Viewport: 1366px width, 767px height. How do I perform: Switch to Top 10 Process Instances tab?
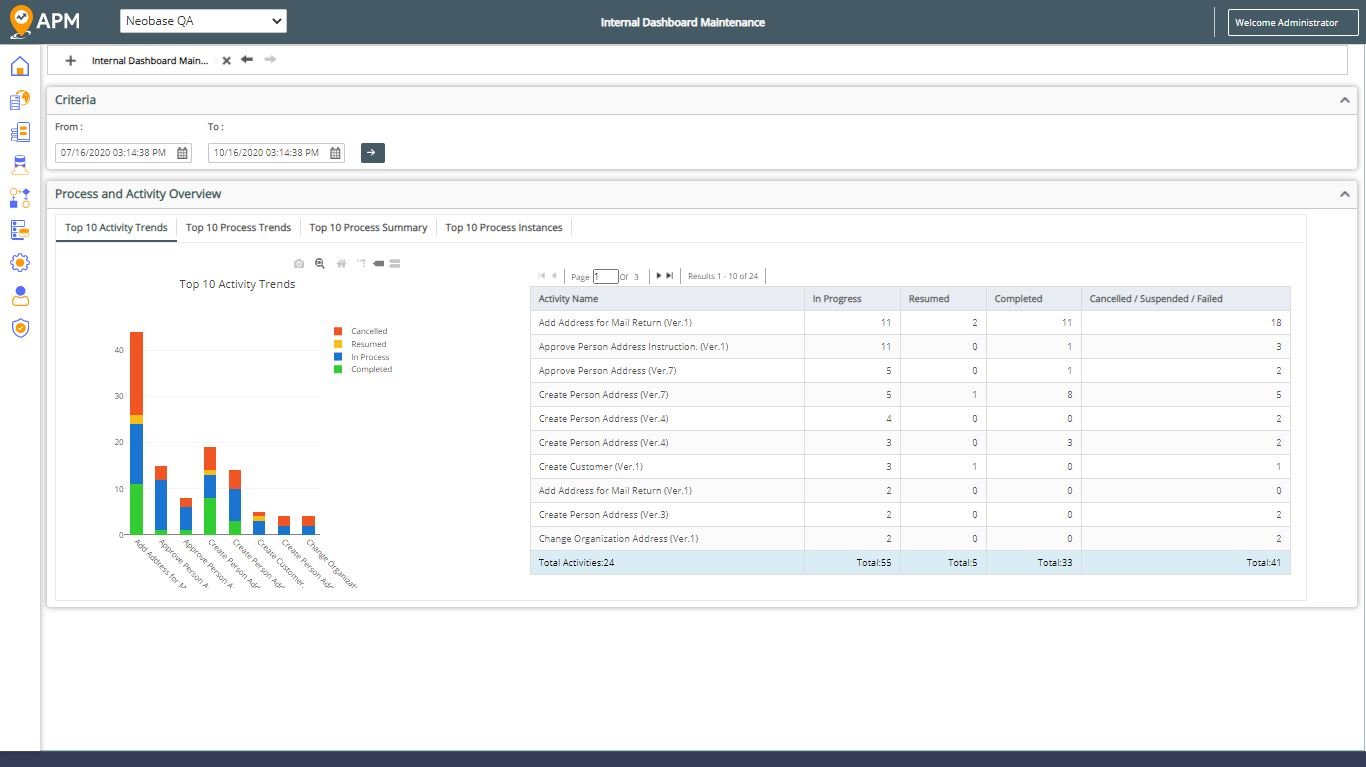tap(504, 228)
